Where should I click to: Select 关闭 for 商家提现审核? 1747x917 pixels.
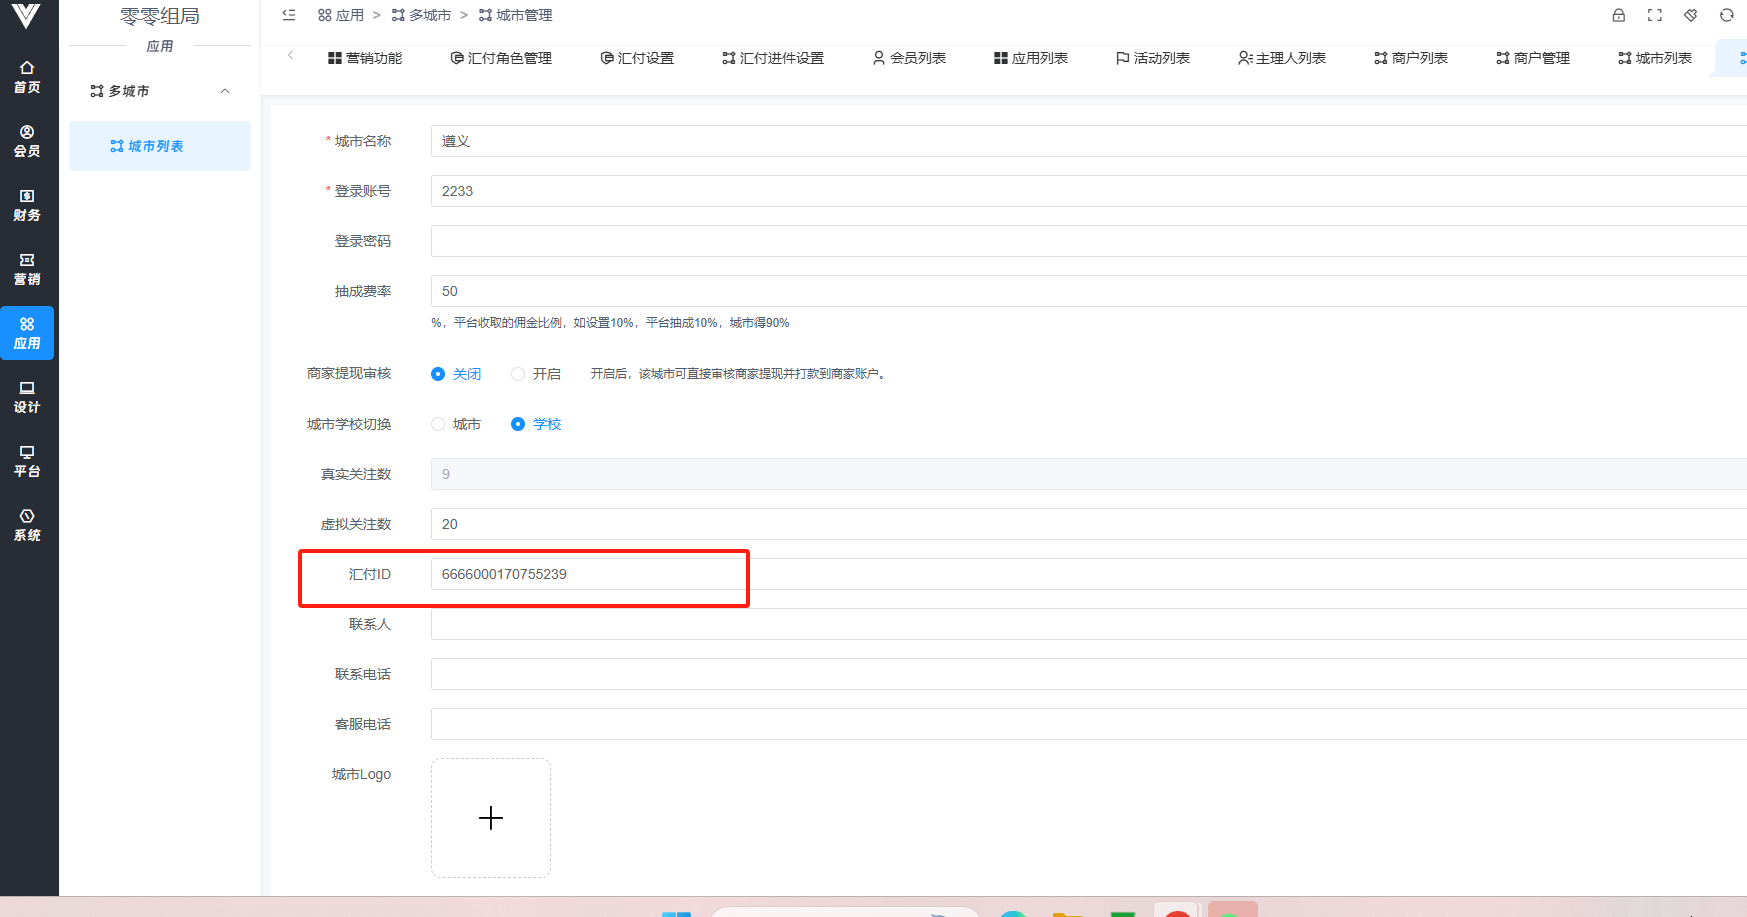pyautogui.click(x=438, y=374)
